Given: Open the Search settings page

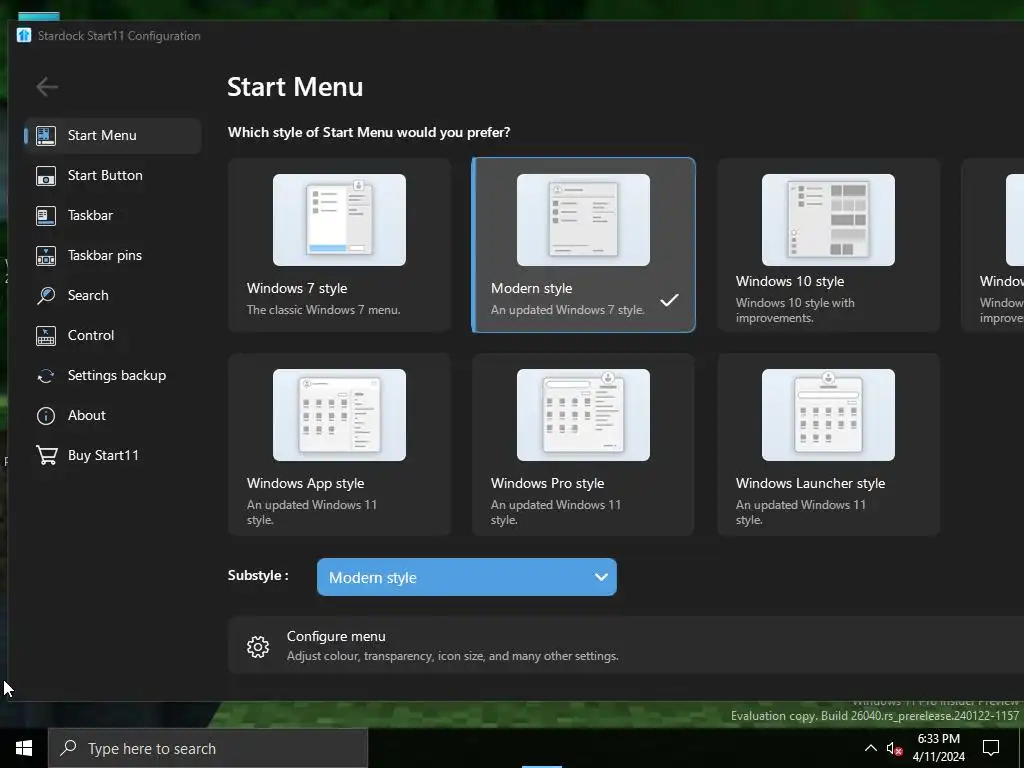Looking at the screenshot, I should 112,295.
